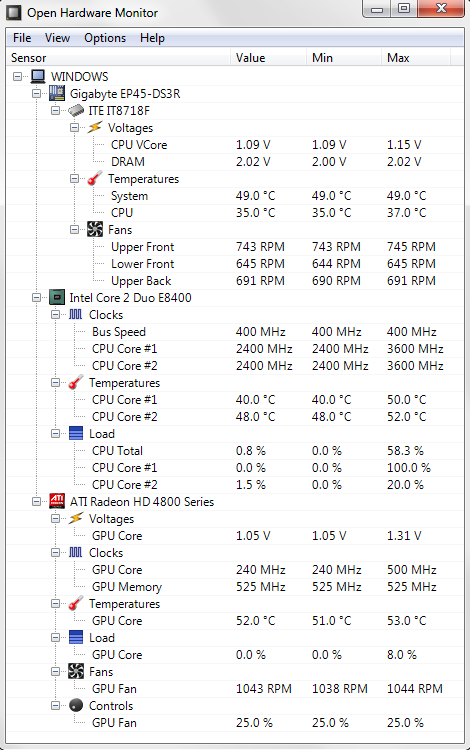
Task: Click the motherboard Fans fan icon
Action: (95, 230)
